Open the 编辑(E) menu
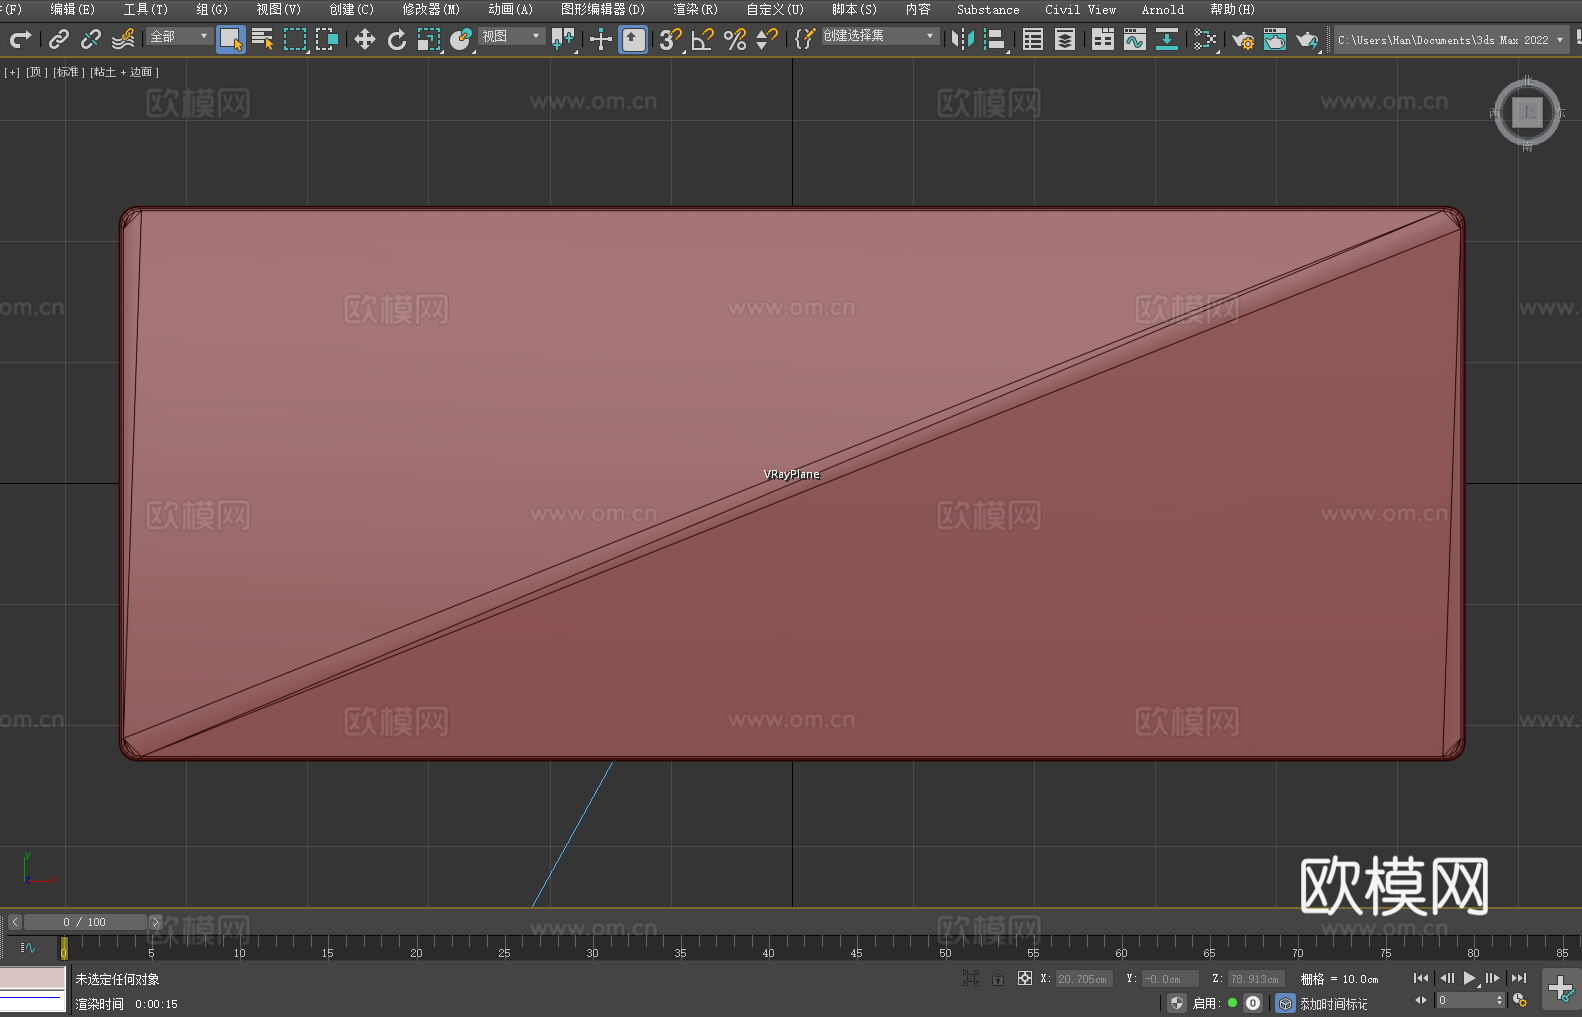 pyautogui.click(x=72, y=9)
